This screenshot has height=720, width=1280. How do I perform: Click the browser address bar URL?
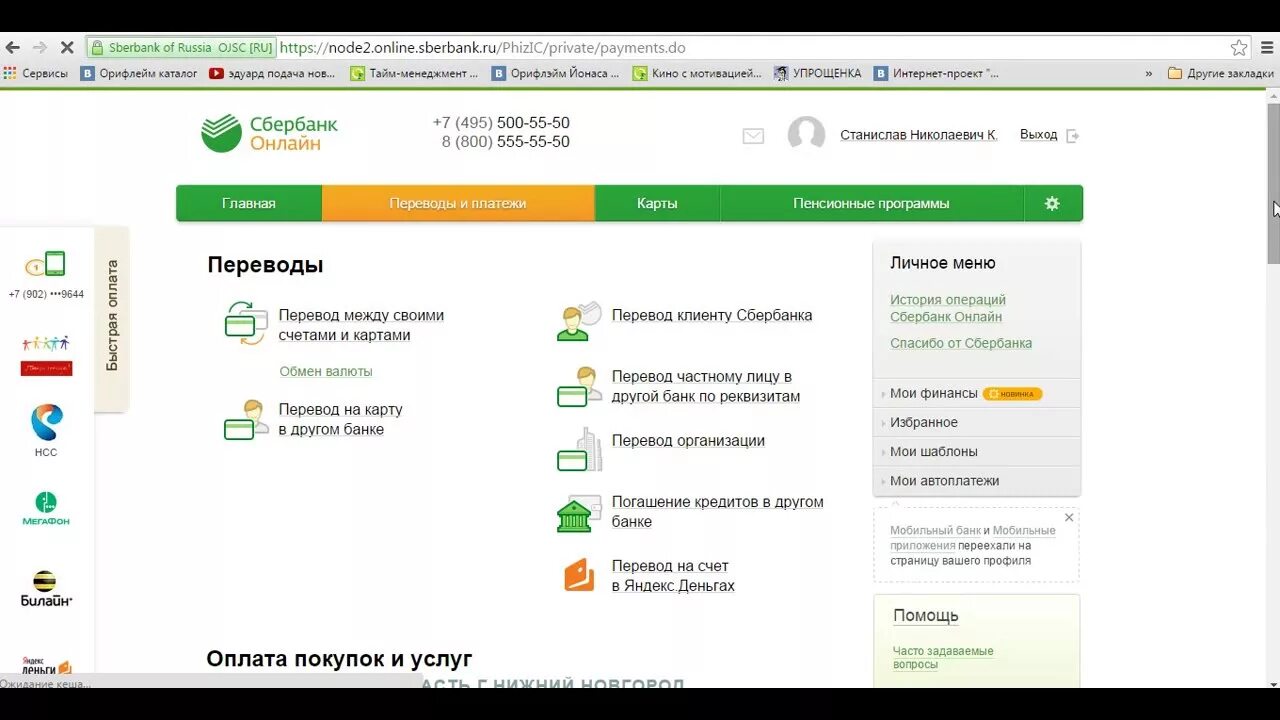click(483, 47)
